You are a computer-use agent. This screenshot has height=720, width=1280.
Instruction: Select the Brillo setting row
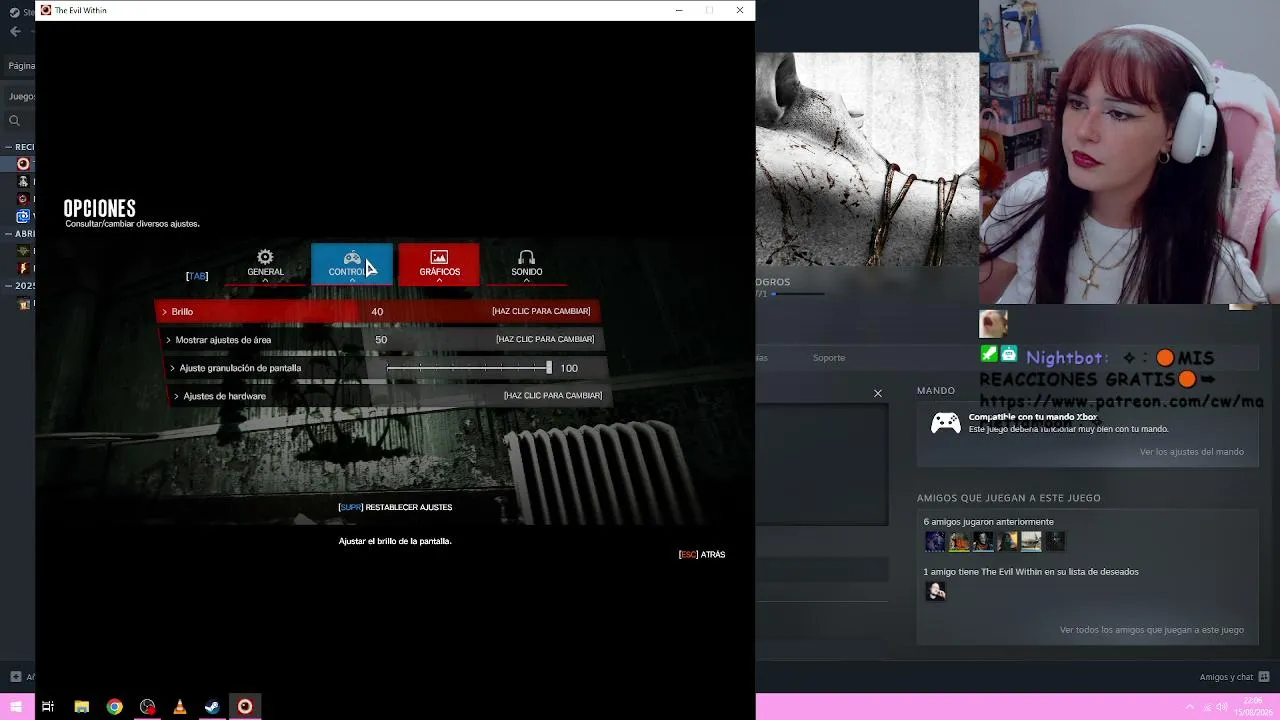pyautogui.click(x=378, y=311)
